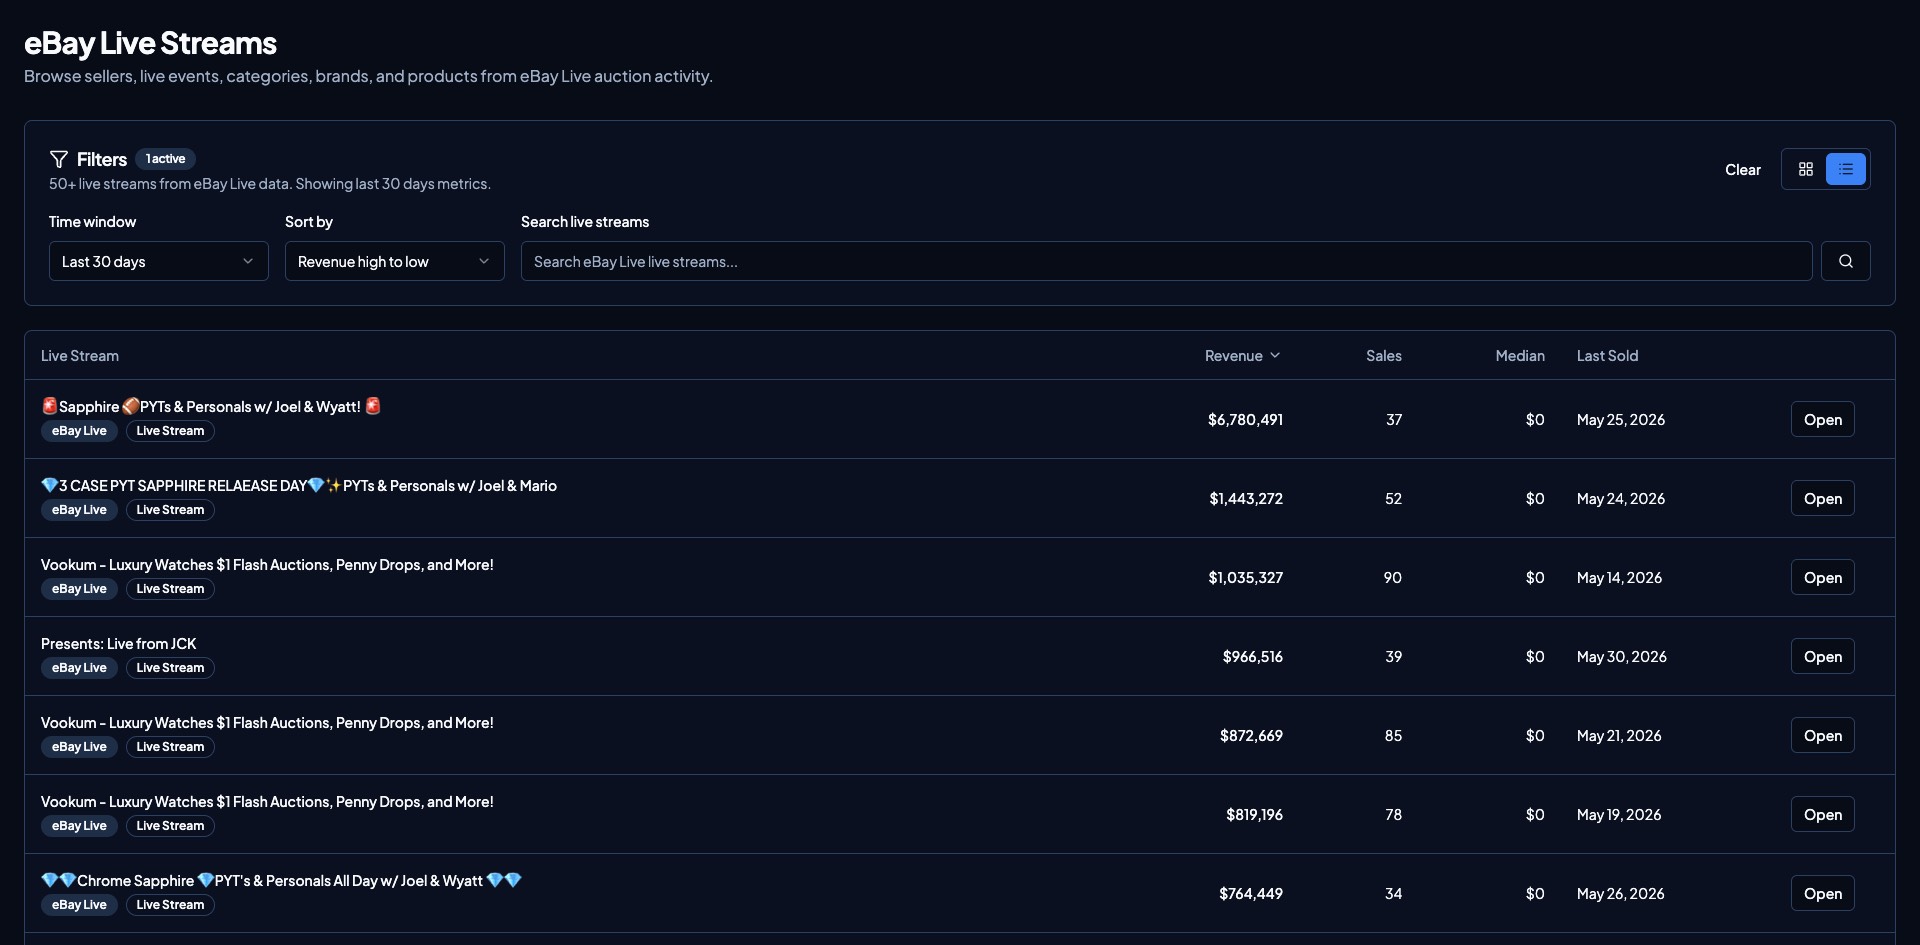Click the eBay Live Streams page heading
The image size is (1920, 945).
(x=150, y=43)
